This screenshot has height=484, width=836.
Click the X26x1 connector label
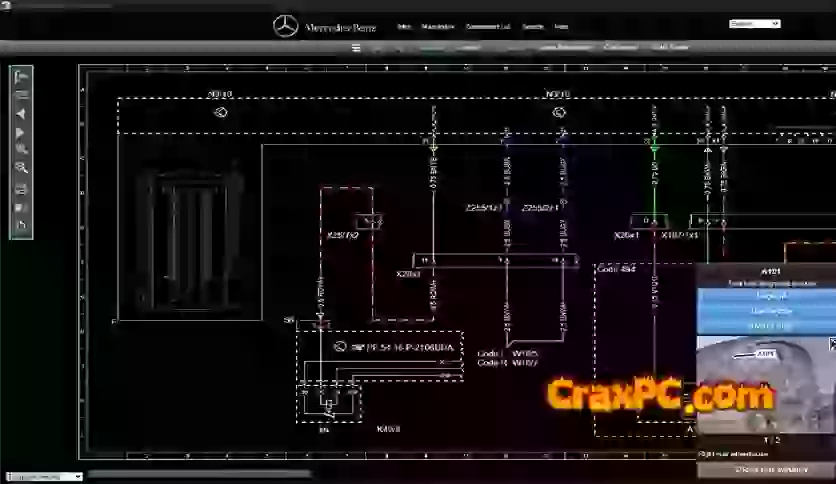(626, 235)
